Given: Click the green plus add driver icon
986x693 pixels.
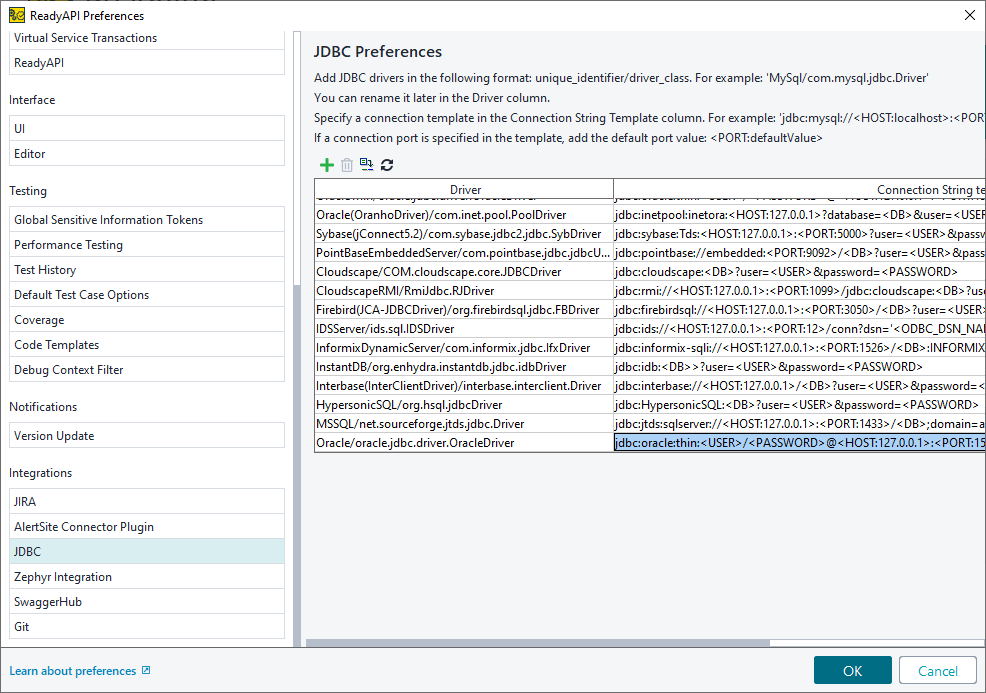Looking at the screenshot, I should pyautogui.click(x=326, y=165).
